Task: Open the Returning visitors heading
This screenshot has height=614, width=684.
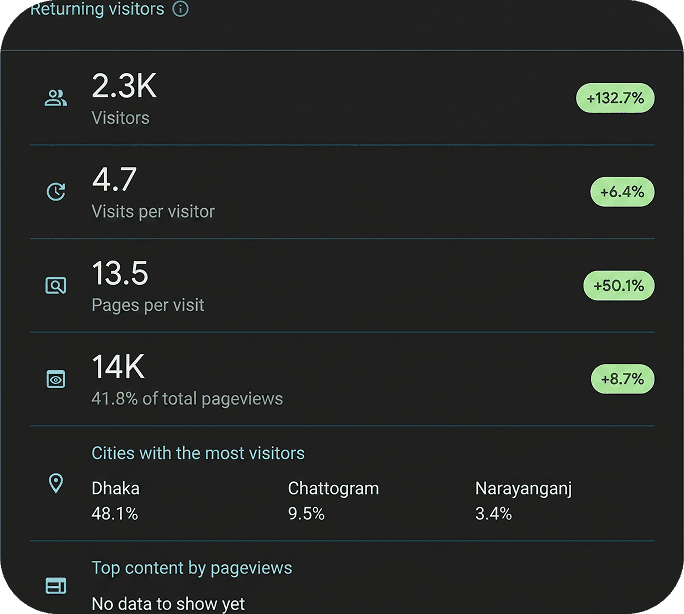Action: coord(97,9)
